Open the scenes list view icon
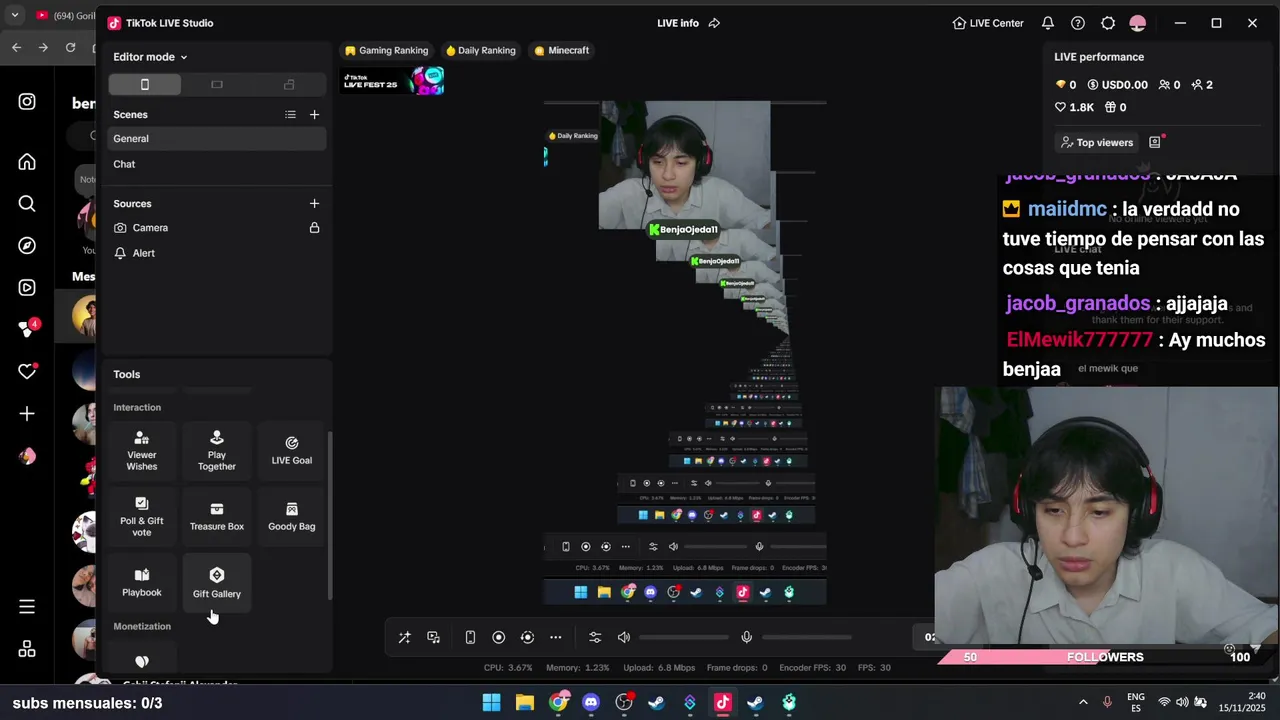This screenshot has width=1280, height=720. pos(290,115)
